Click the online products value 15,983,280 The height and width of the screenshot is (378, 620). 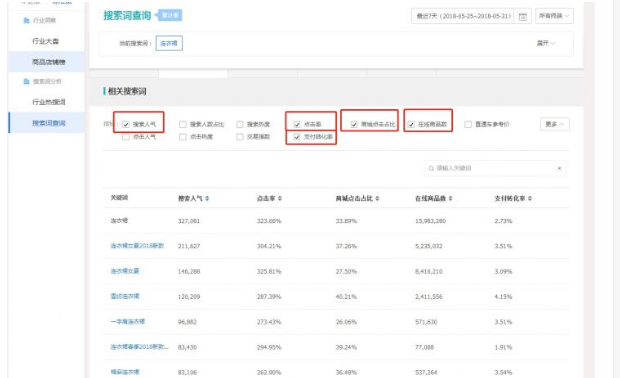pos(430,221)
